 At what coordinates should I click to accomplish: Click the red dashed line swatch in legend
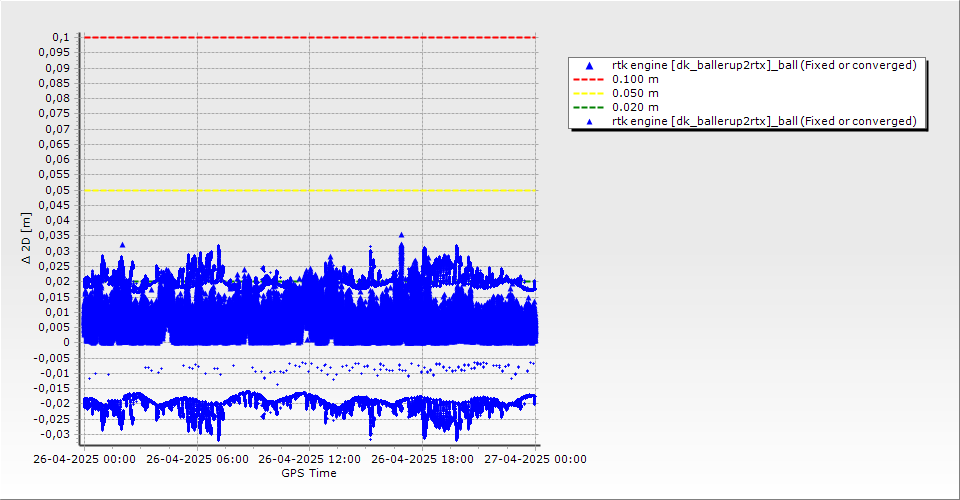click(x=588, y=79)
